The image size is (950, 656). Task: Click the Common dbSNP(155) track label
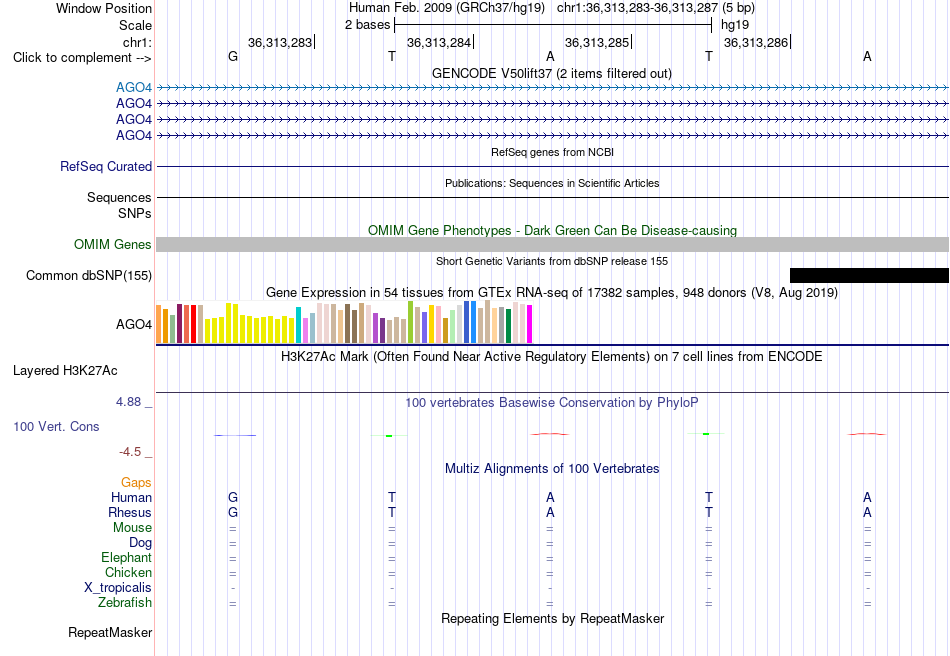pyautogui.click(x=89, y=276)
